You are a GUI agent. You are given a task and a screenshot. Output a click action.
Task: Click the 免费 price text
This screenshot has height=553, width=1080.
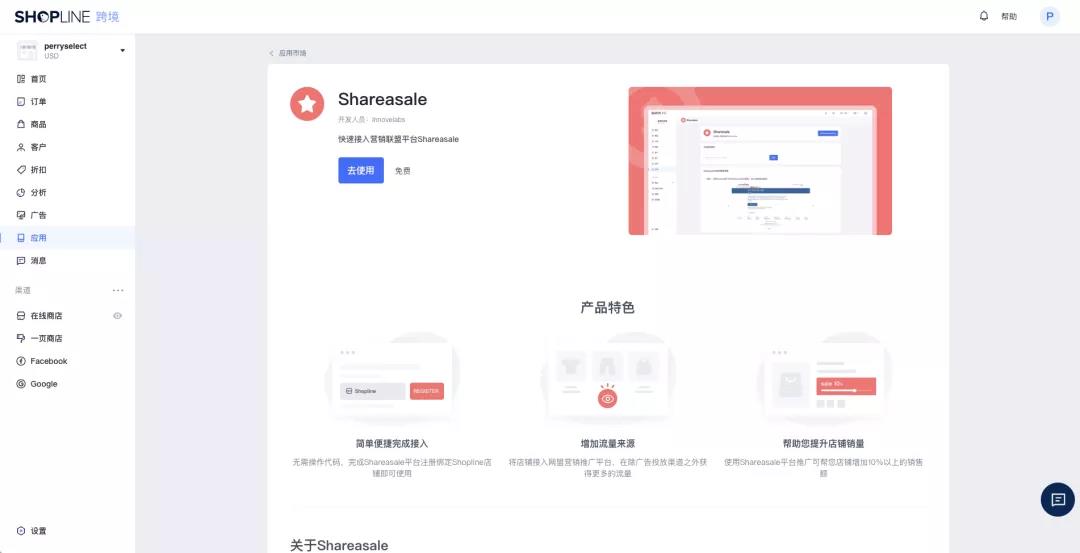[x=403, y=171]
